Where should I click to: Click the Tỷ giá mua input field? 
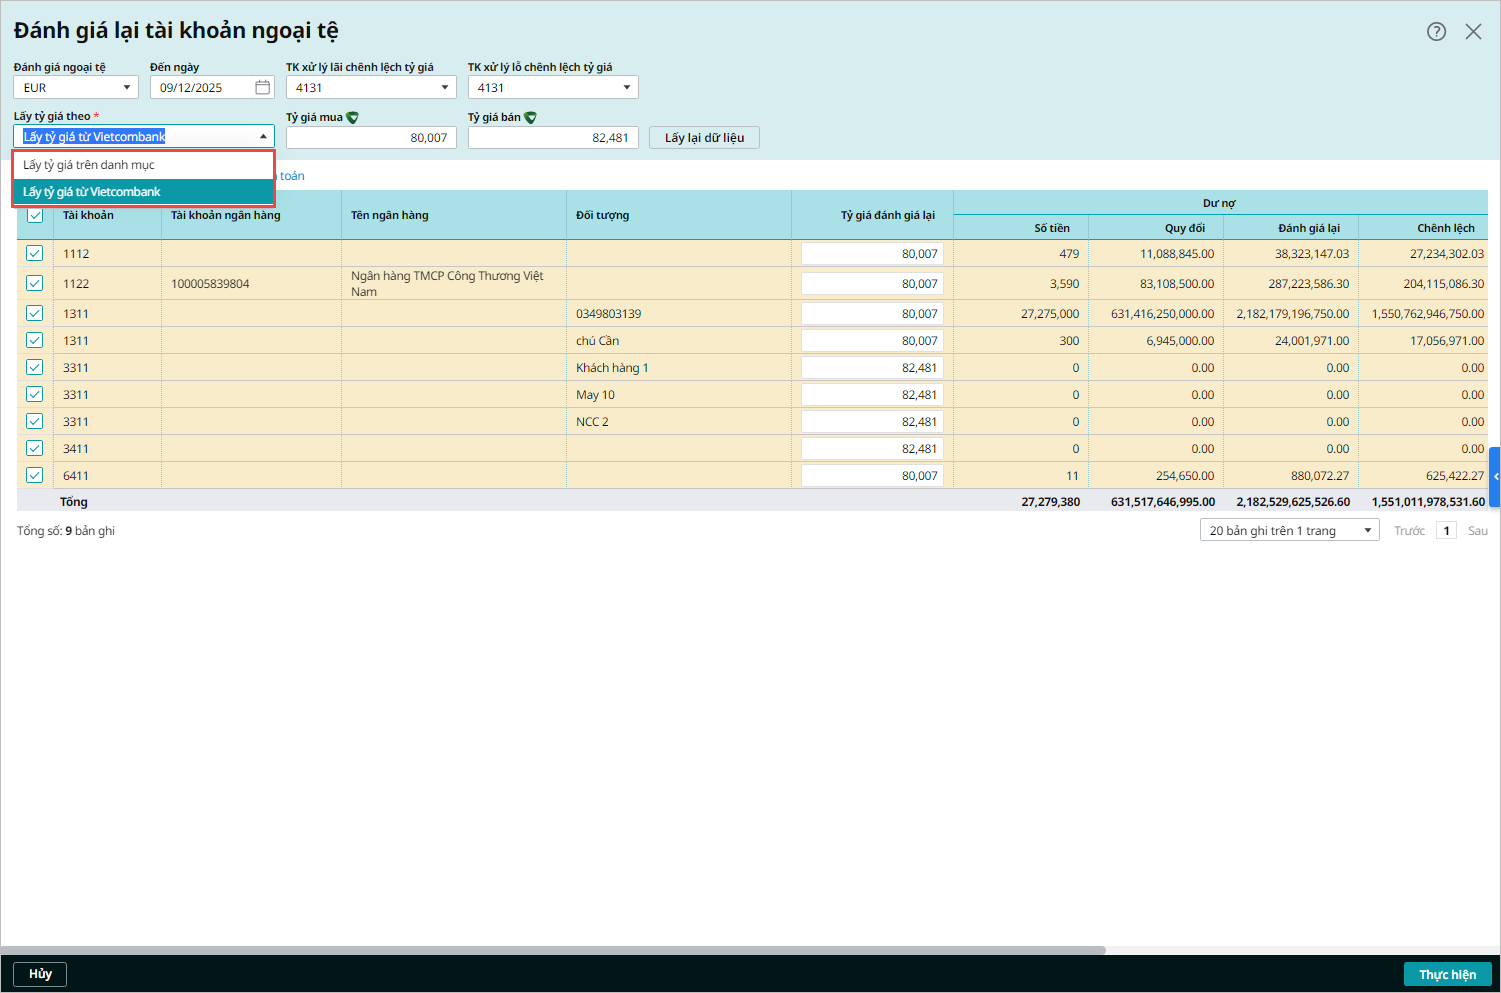(x=371, y=138)
